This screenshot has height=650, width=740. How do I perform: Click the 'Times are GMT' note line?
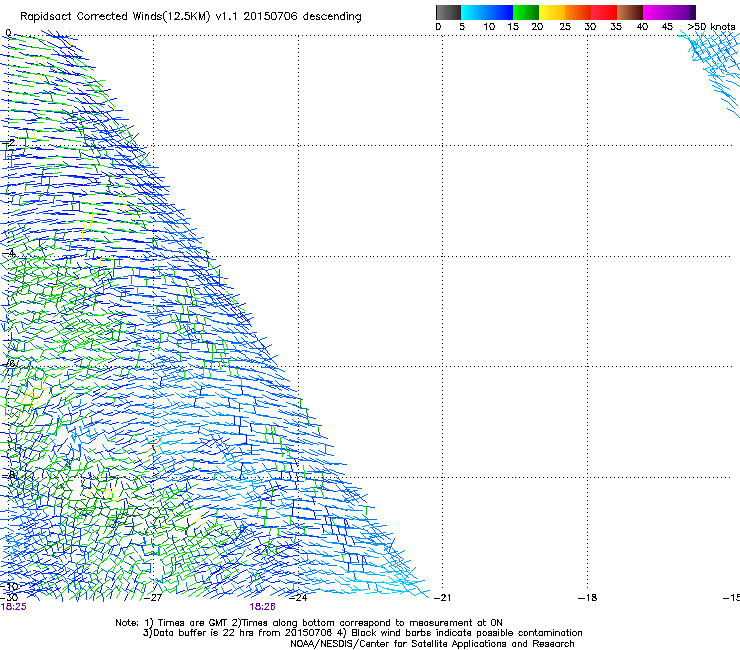[x=309, y=623]
